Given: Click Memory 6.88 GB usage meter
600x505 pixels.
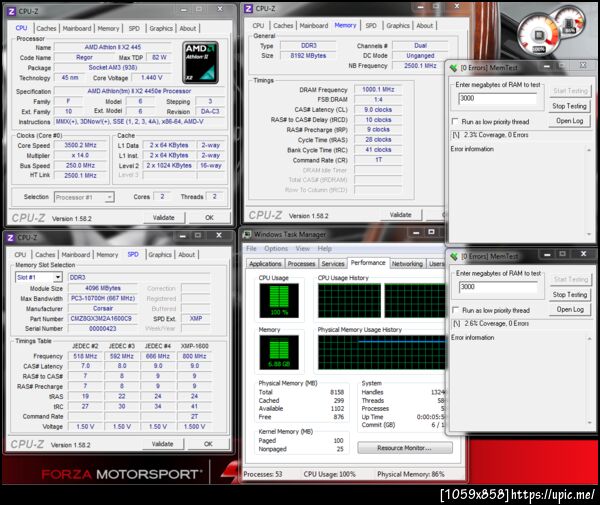Looking at the screenshot, I should 279,352.
